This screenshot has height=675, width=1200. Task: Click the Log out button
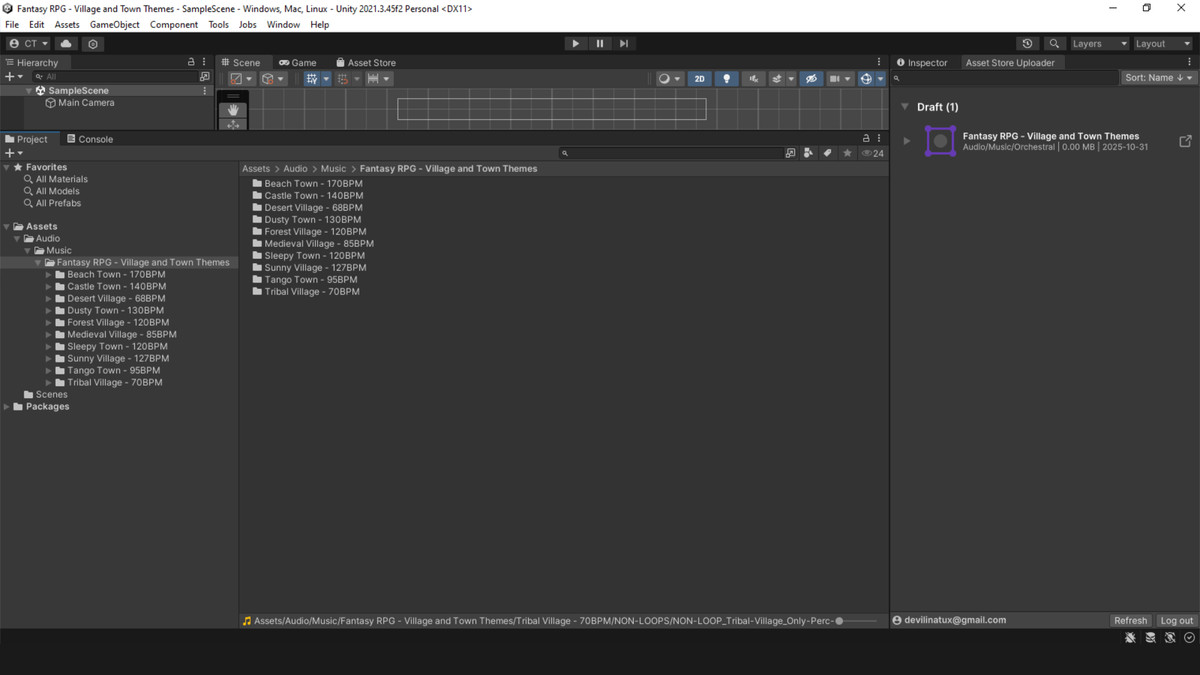pos(1176,620)
